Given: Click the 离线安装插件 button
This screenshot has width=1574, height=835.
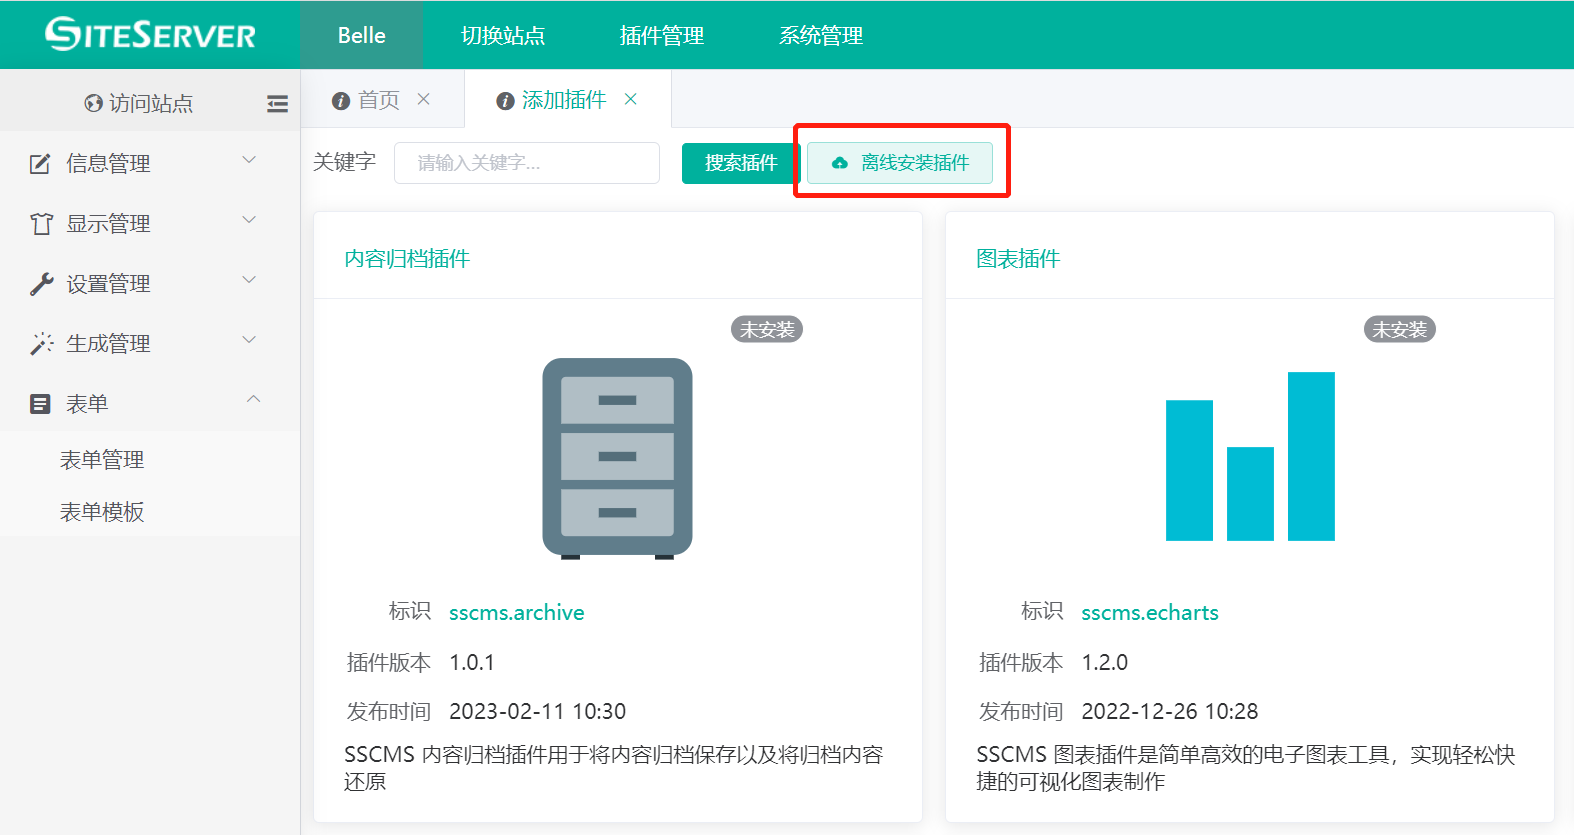Looking at the screenshot, I should click(x=900, y=163).
